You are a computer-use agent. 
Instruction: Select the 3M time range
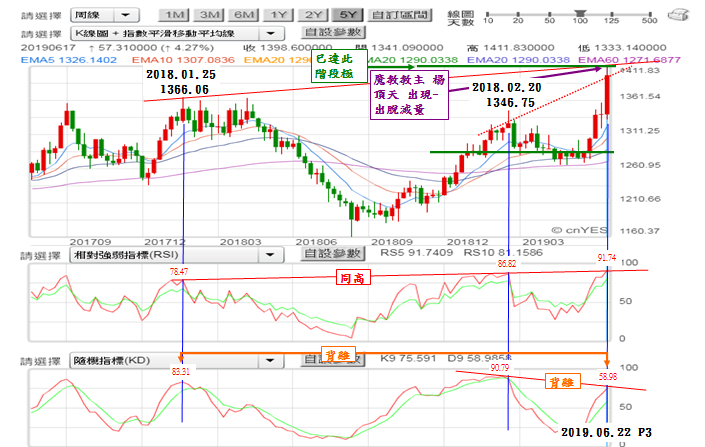pyautogui.click(x=209, y=15)
